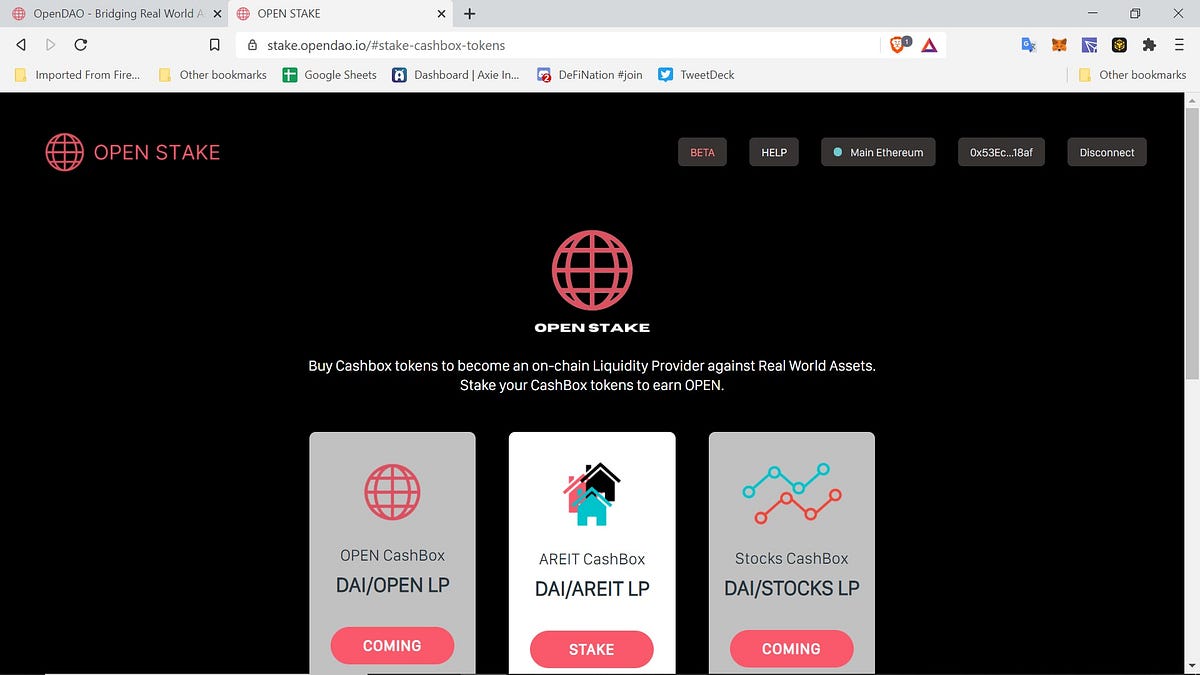Open Brave Rewards with the triangle icon
Screen dimensions: 1200x675
click(x=929, y=45)
